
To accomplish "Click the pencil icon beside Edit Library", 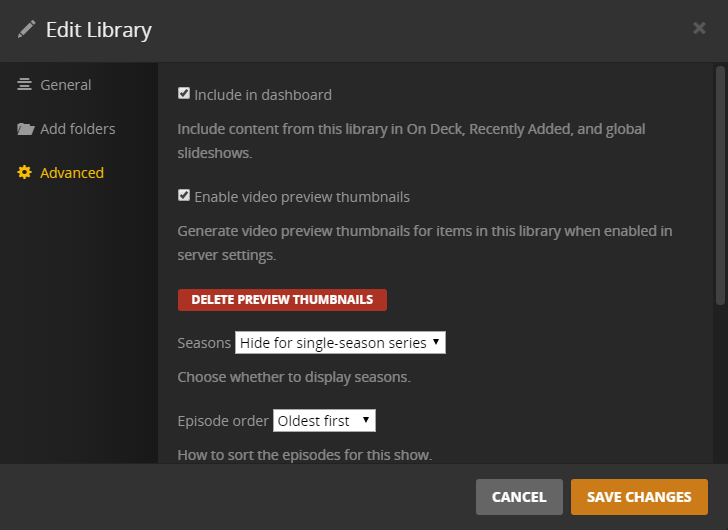I will 26,29.
